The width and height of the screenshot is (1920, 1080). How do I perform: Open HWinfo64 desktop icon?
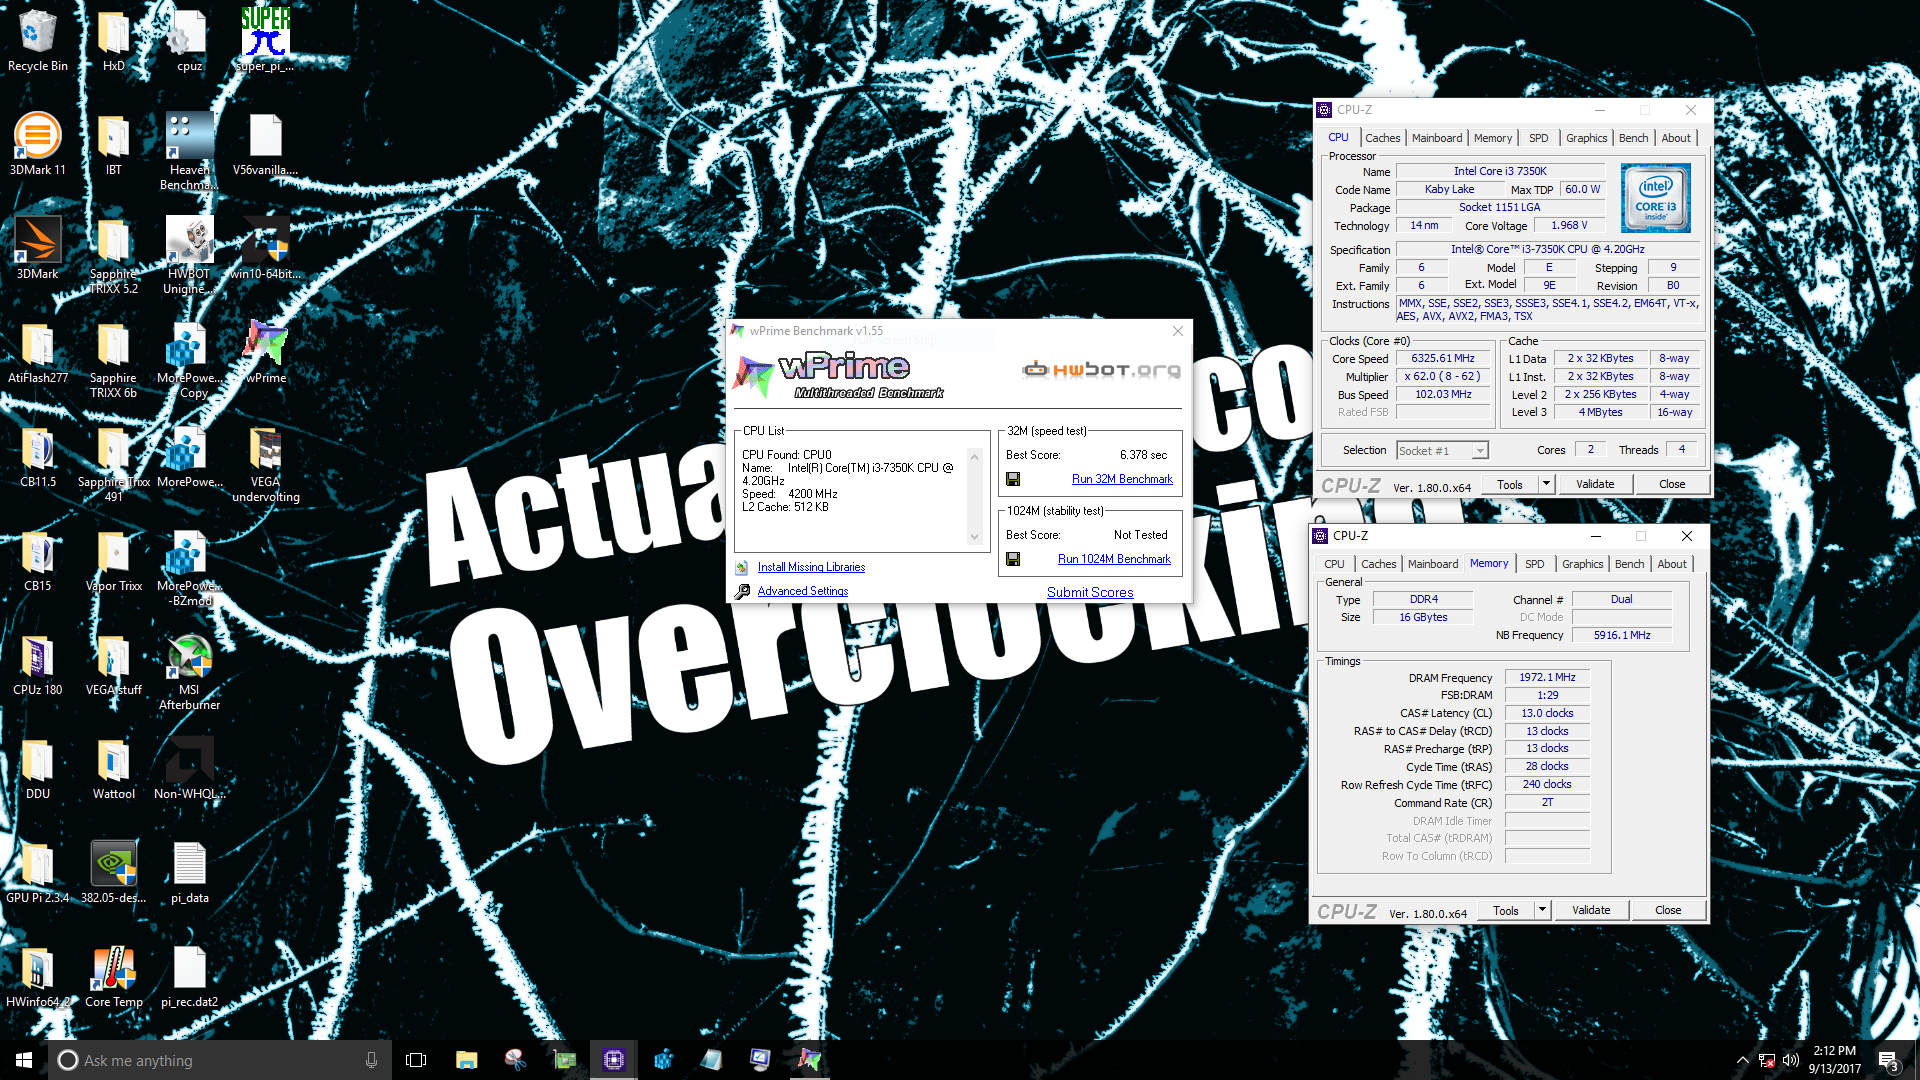pos(37,976)
